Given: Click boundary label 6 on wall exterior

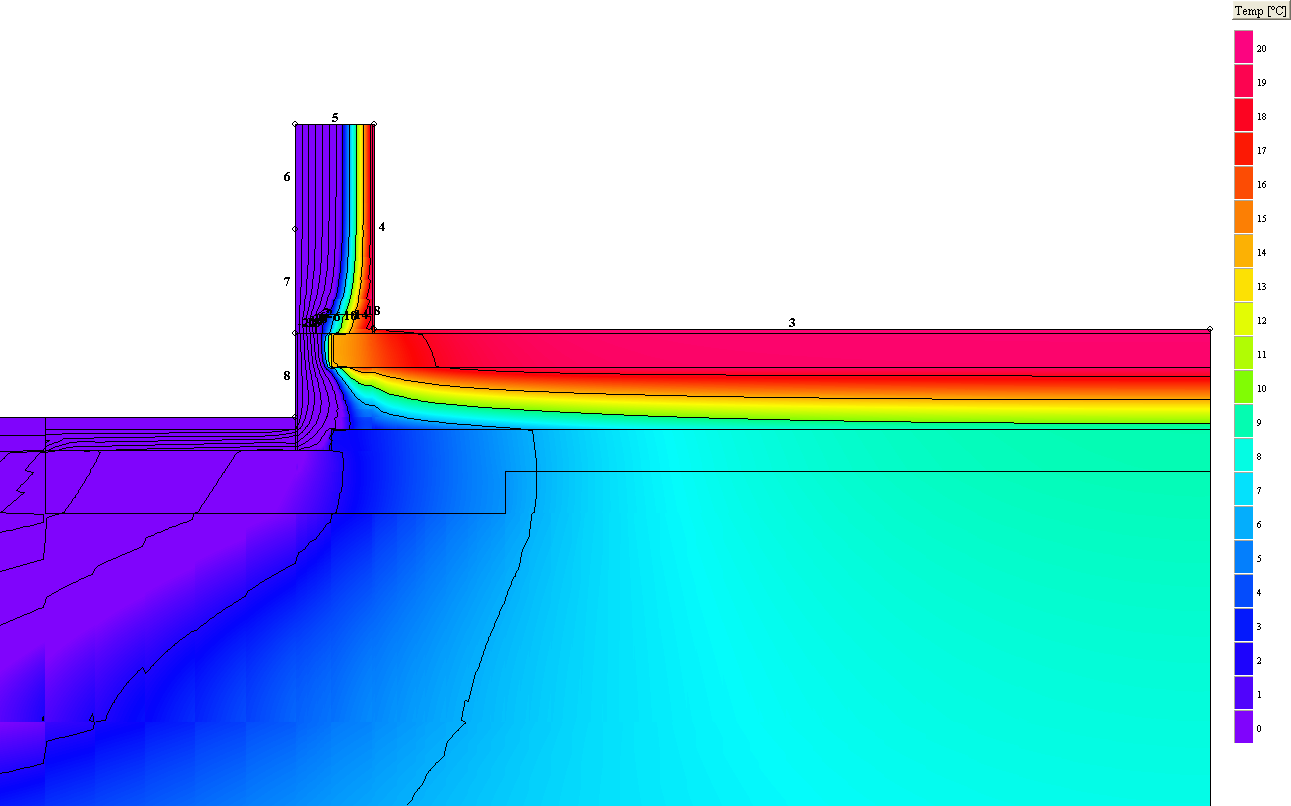Looking at the screenshot, I should [x=287, y=176].
